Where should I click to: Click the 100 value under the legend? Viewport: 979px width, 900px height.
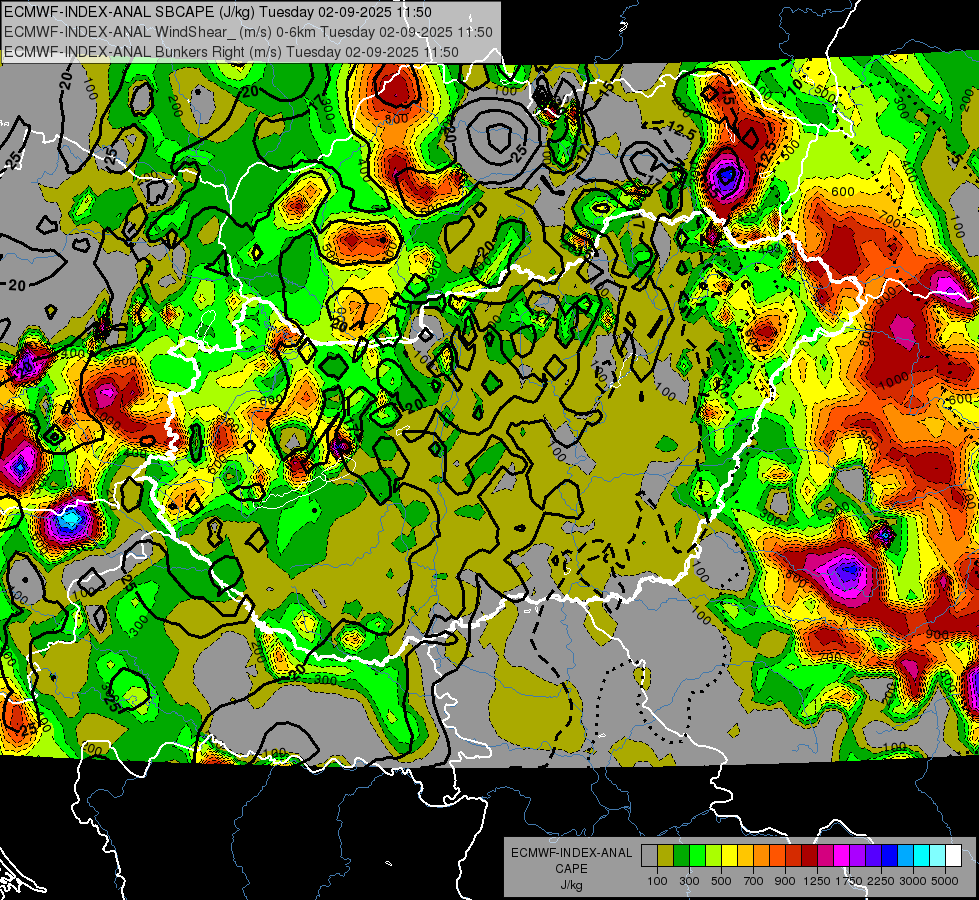(657, 881)
